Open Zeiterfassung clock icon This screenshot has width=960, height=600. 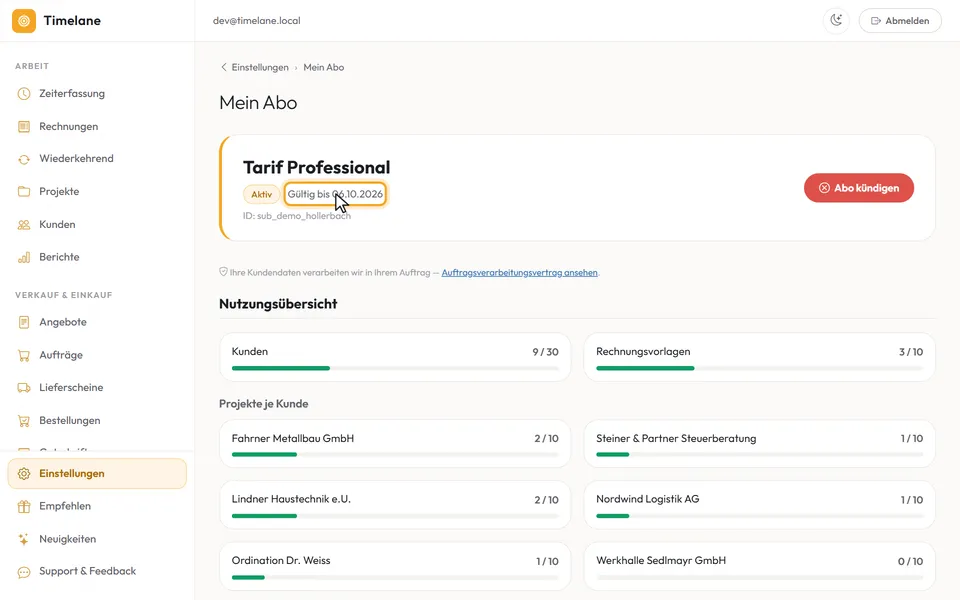24,94
